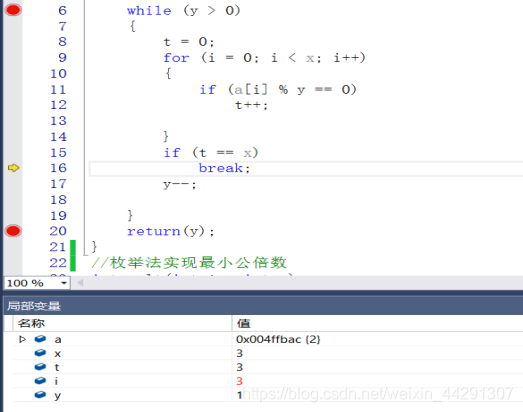Click the return(y); statement

pyautogui.click(x=170, y=231)
